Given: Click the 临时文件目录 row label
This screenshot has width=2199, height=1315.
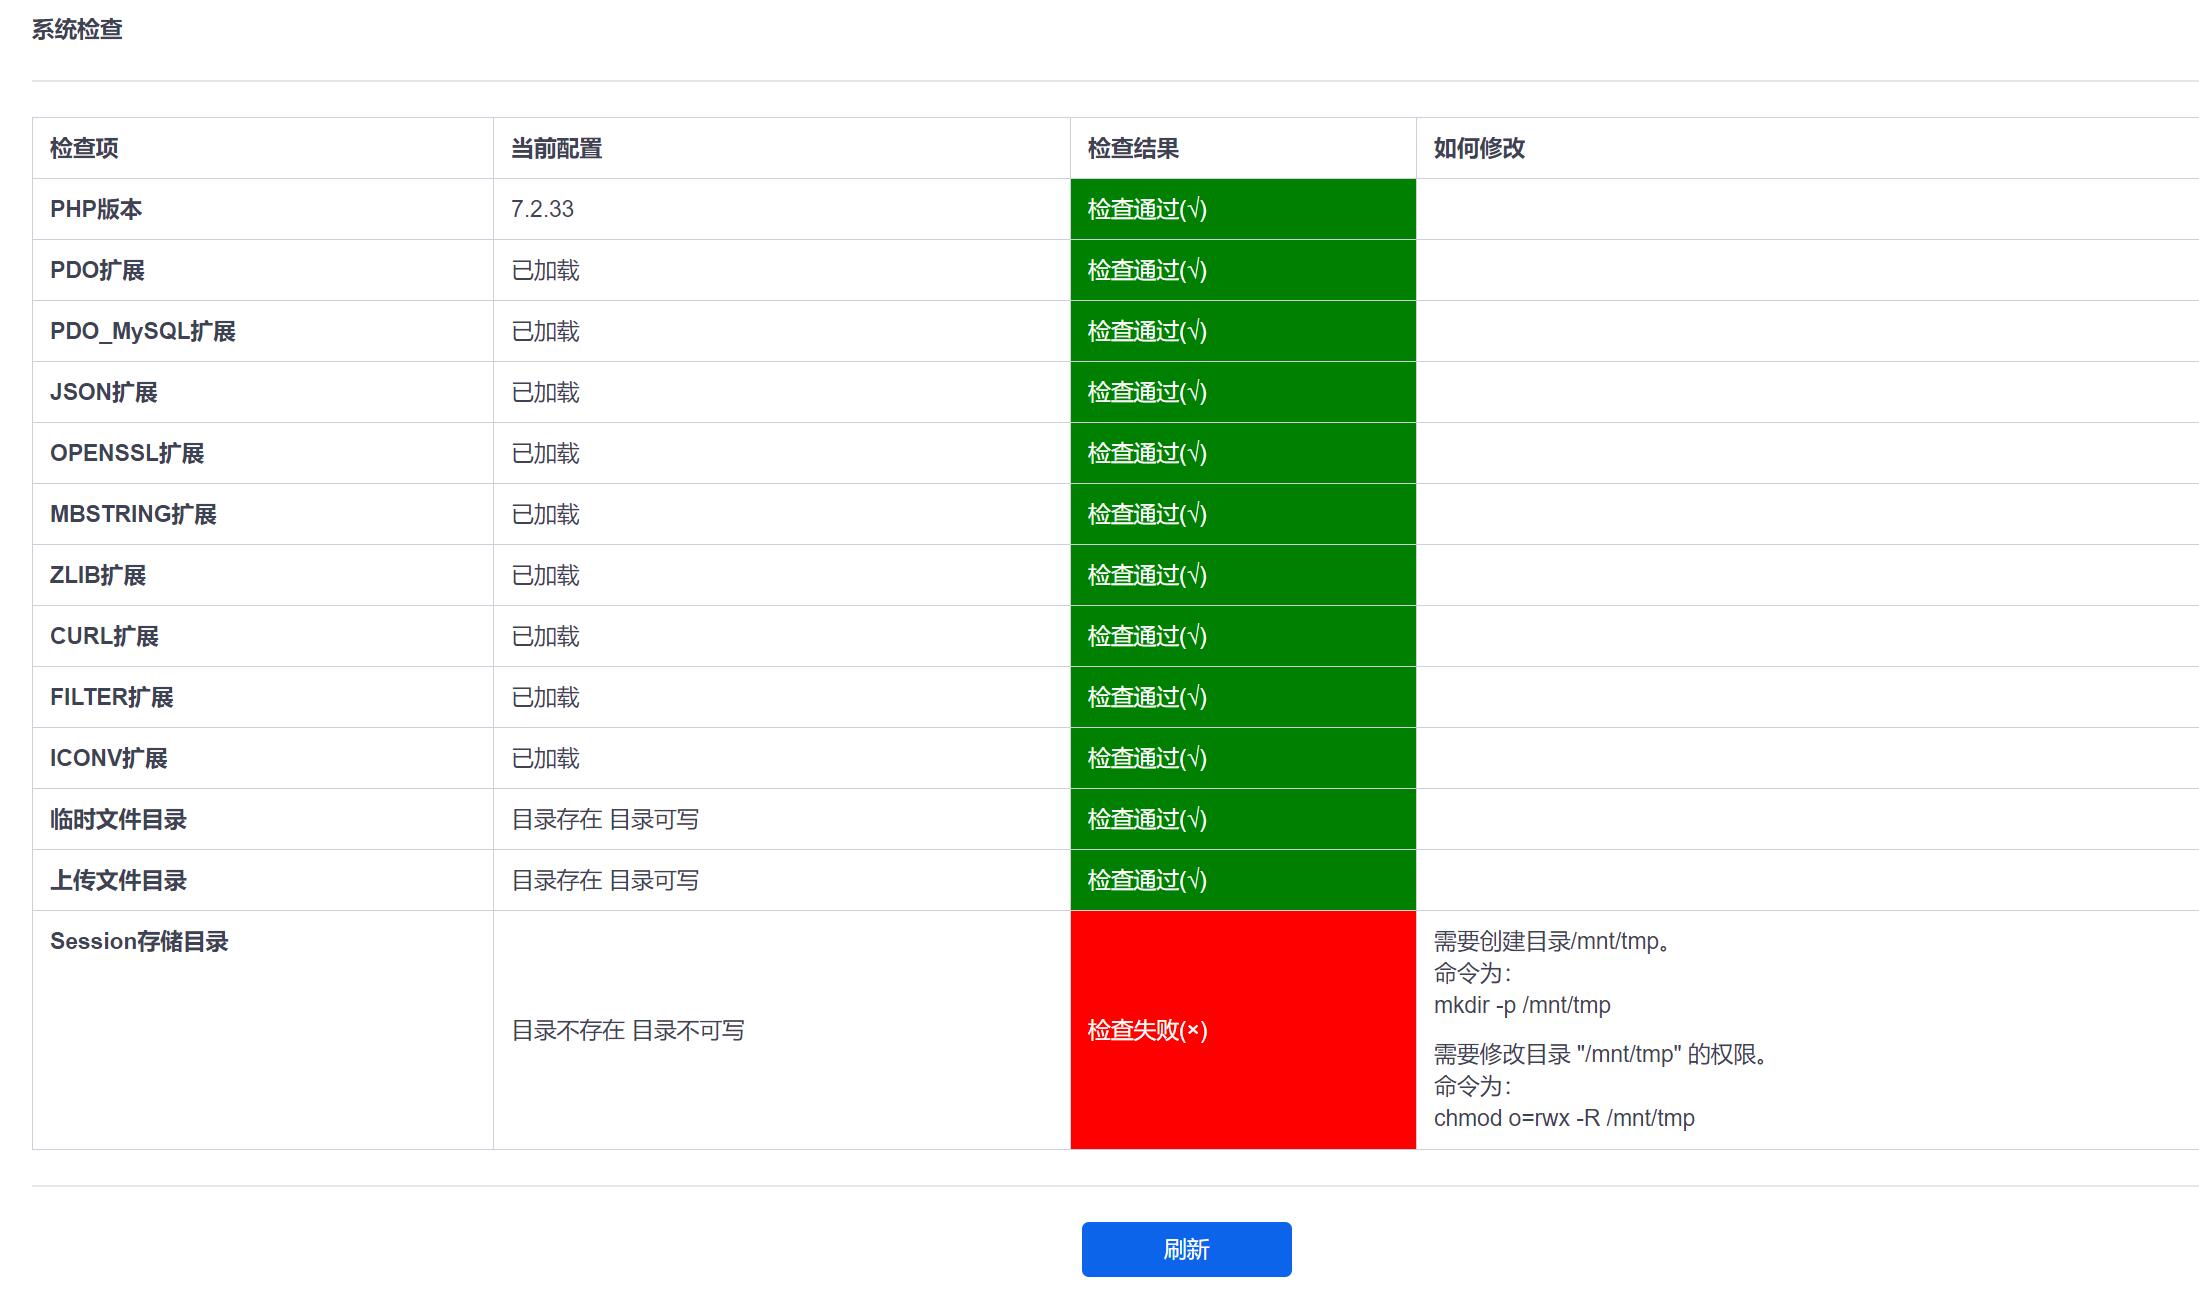Looking at the screenshot, I should (118, 819).
